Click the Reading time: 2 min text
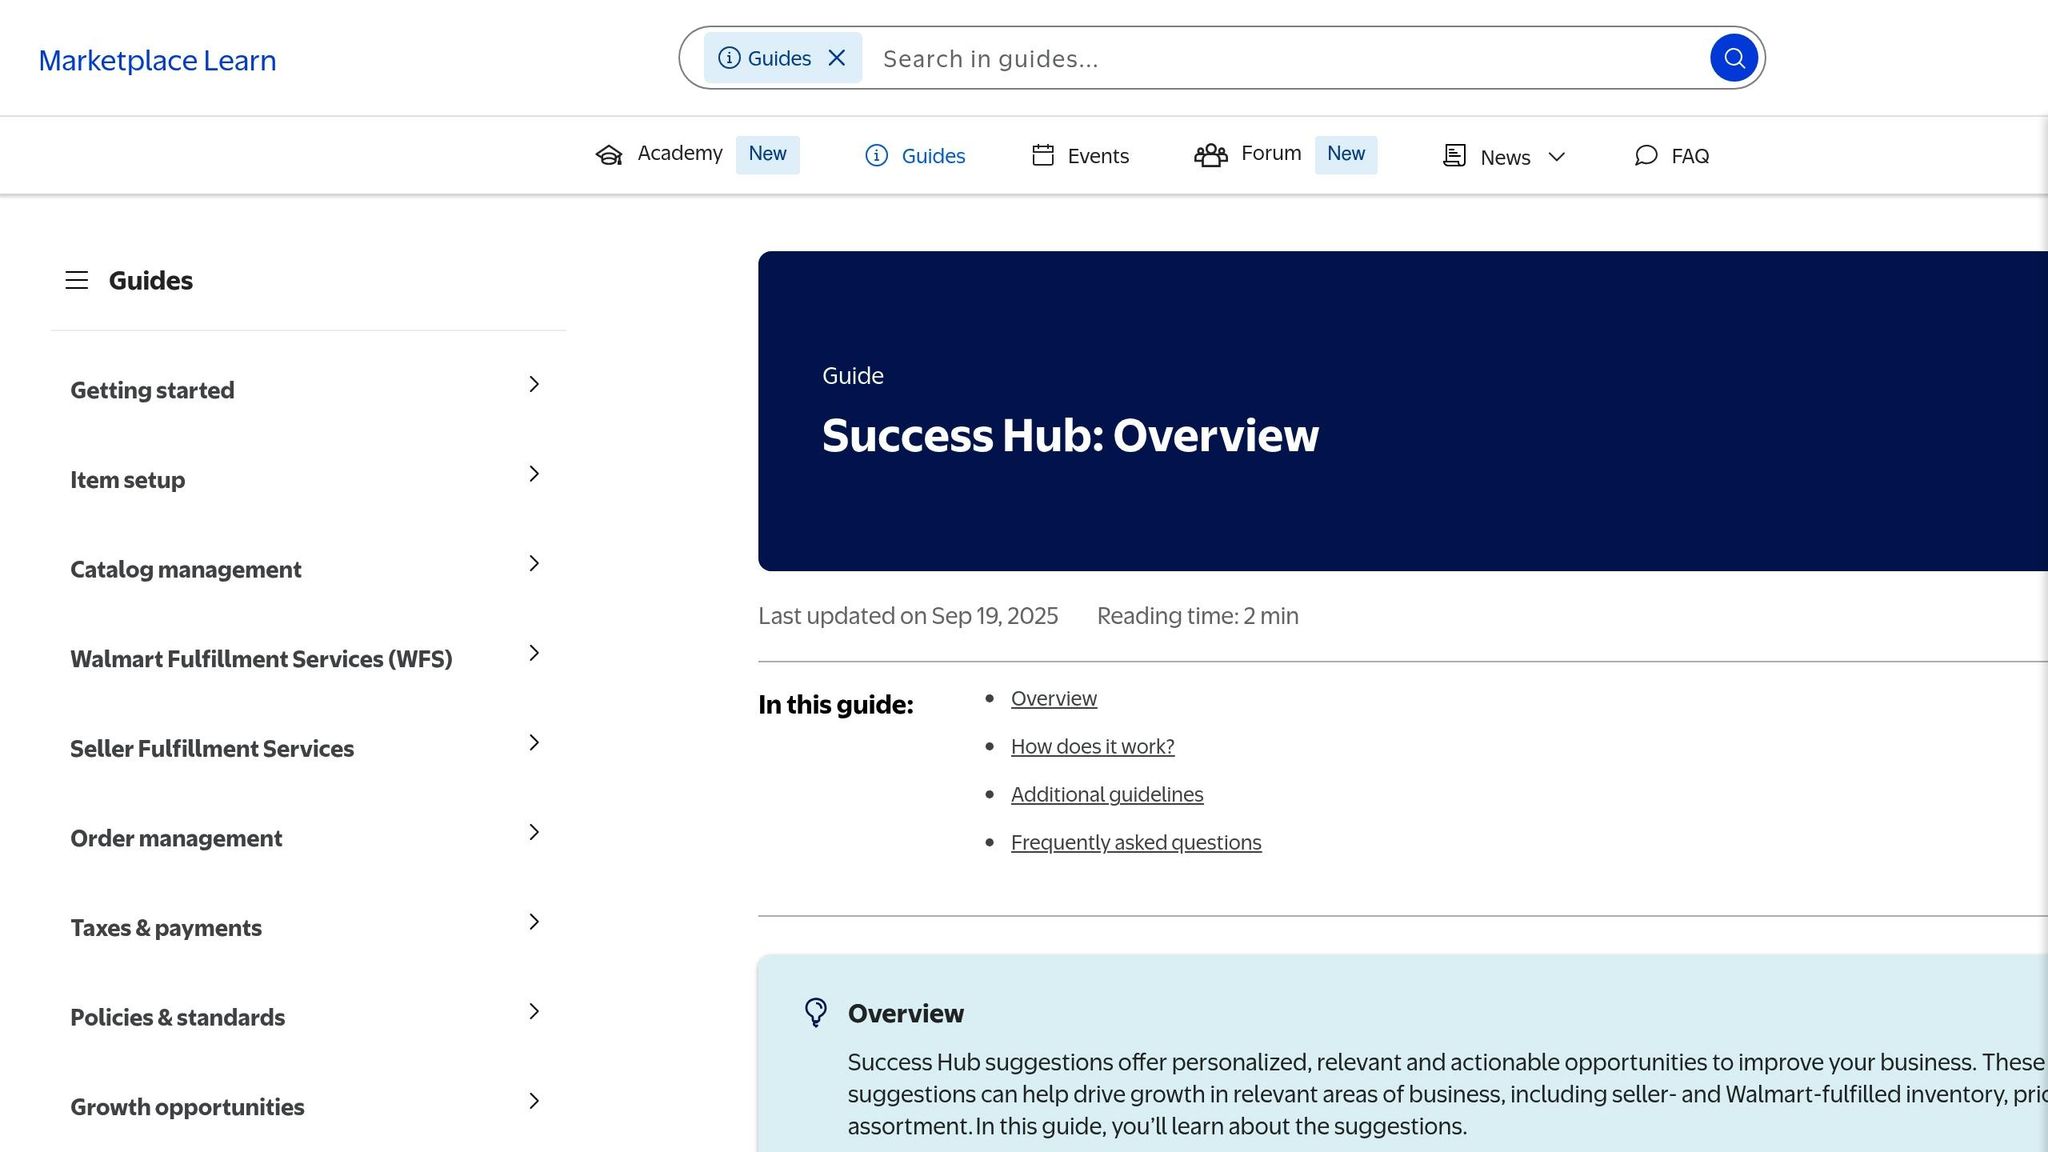Image resolution: width=2048 pixels, height=1152 pixels. pos(1198,616)
